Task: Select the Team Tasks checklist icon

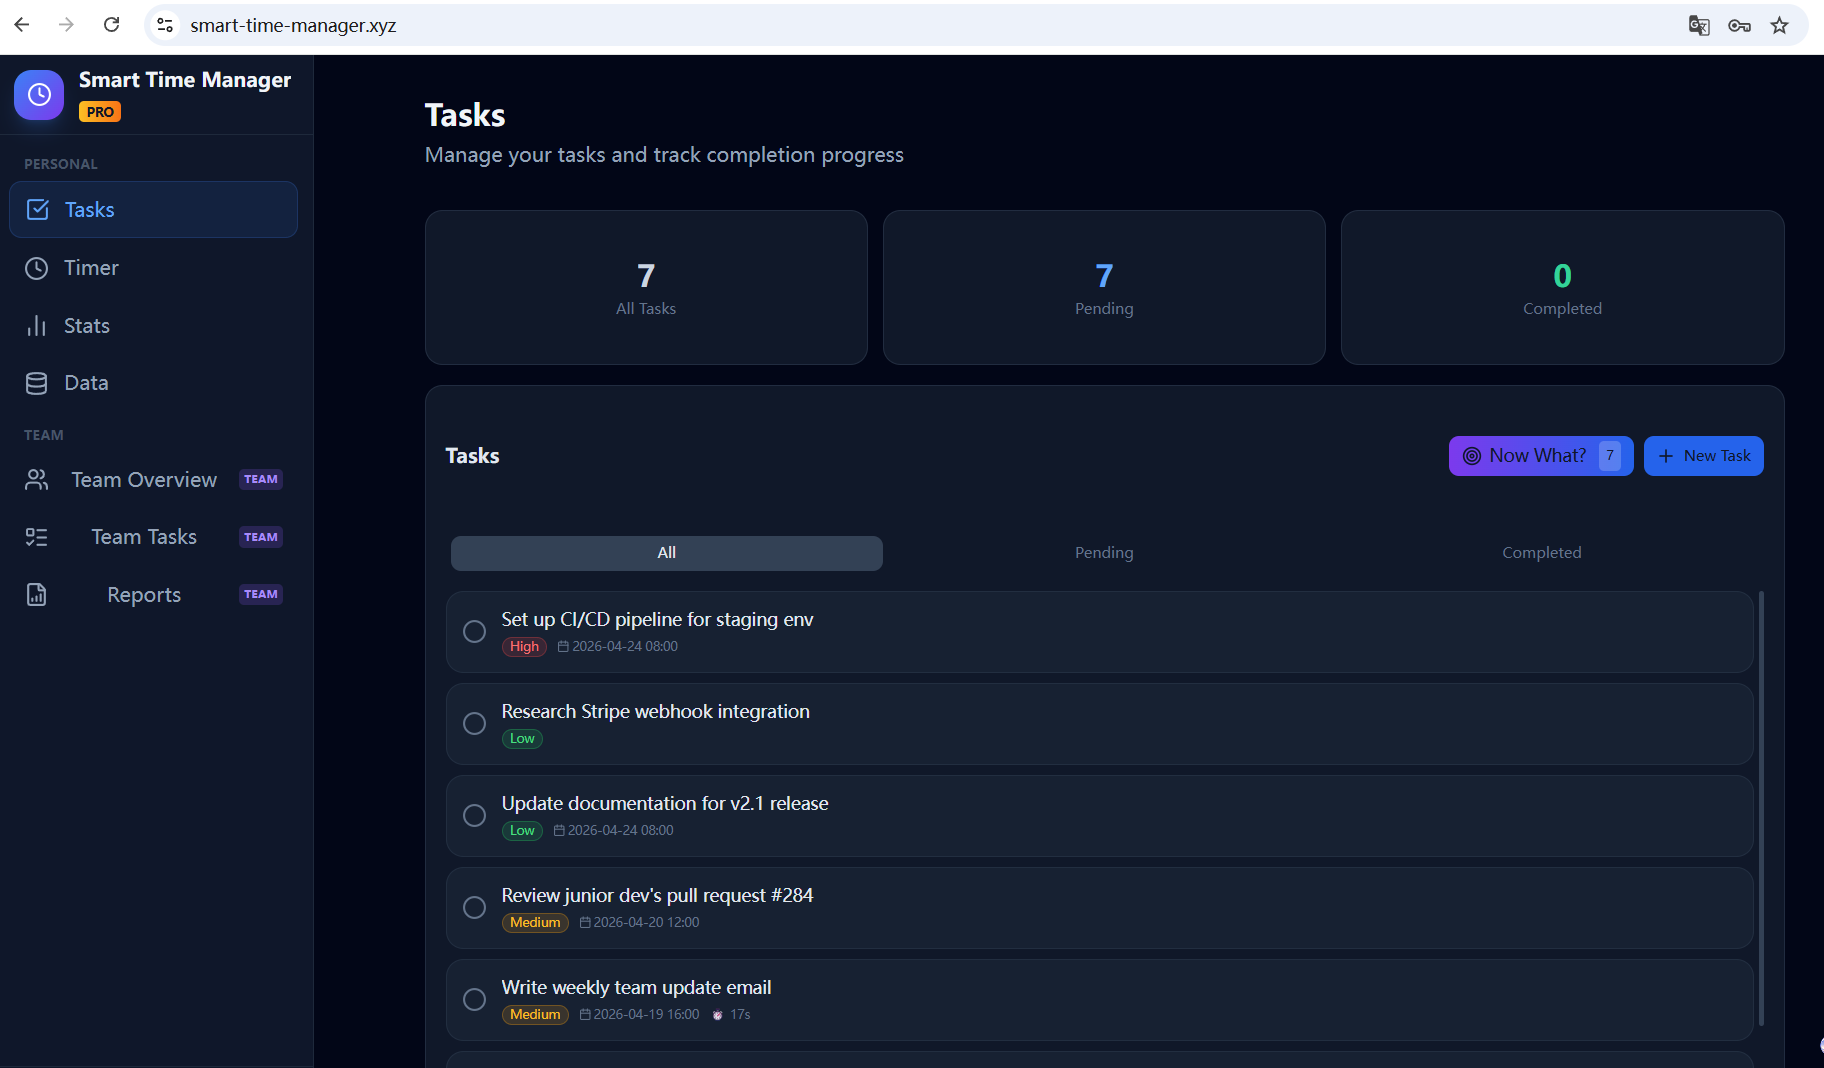Action: pyautogui.click(x=37, y=537)
